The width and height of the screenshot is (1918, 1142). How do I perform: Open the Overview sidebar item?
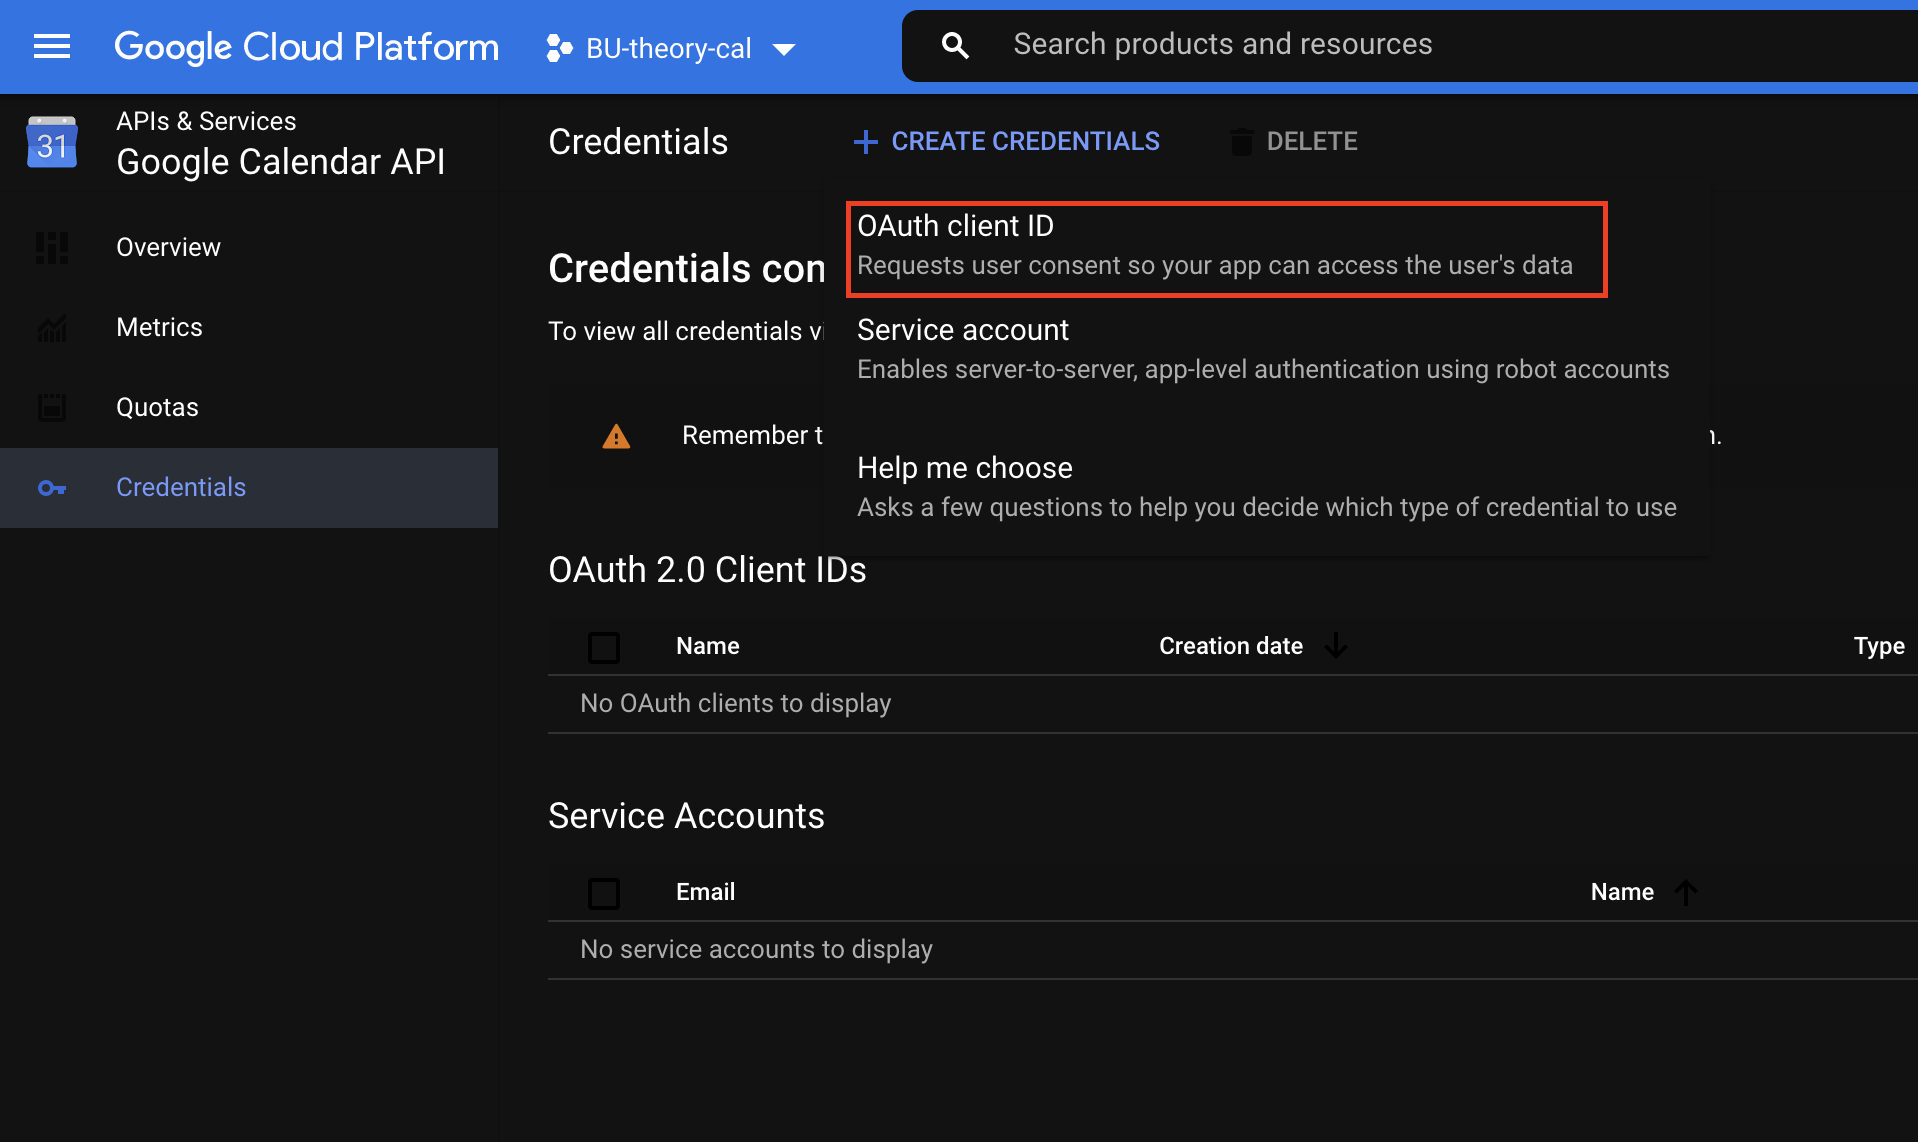(249, 247)
